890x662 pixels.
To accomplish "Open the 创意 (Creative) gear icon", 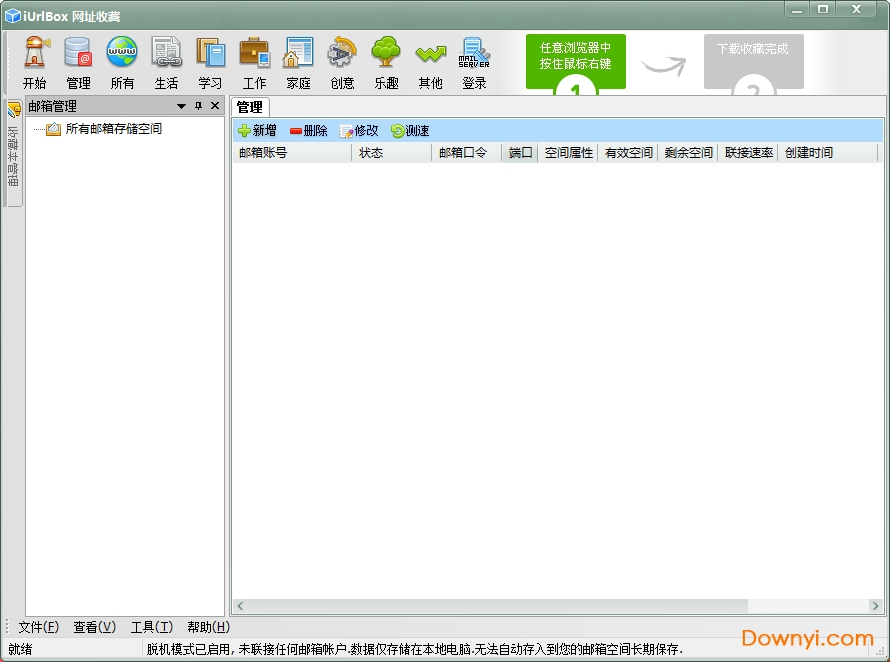I will (342, 60).
